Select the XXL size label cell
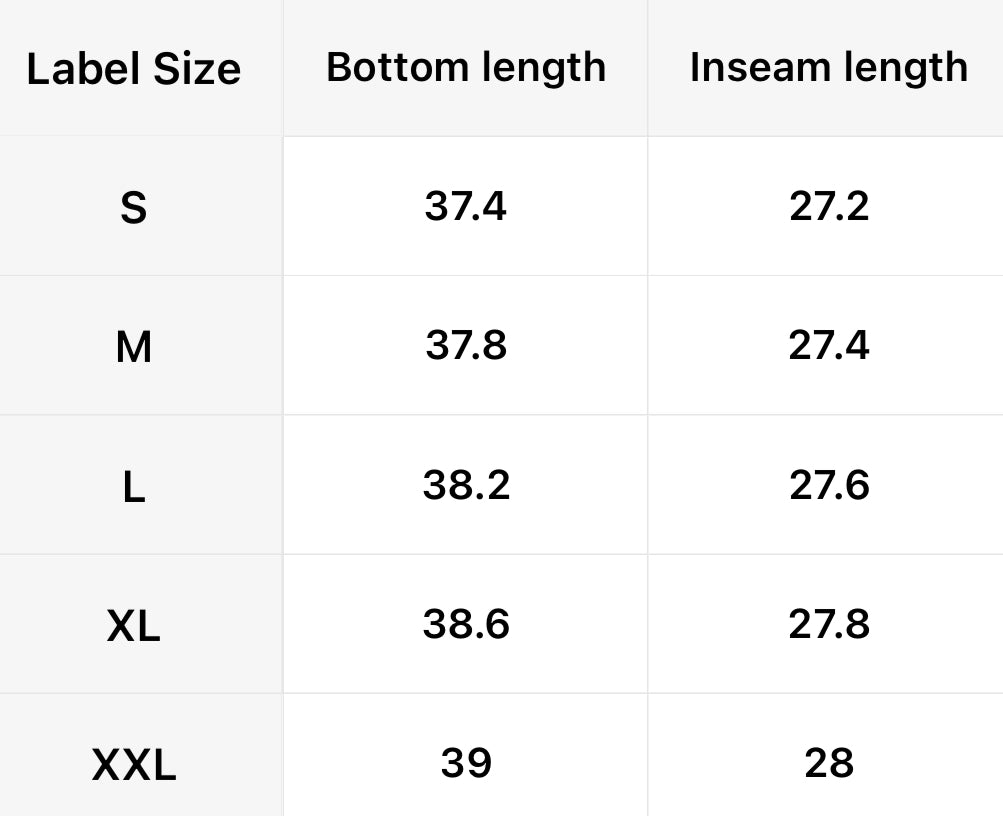The width and height of the screenshot is (1003, 816). tap(134, 765)
